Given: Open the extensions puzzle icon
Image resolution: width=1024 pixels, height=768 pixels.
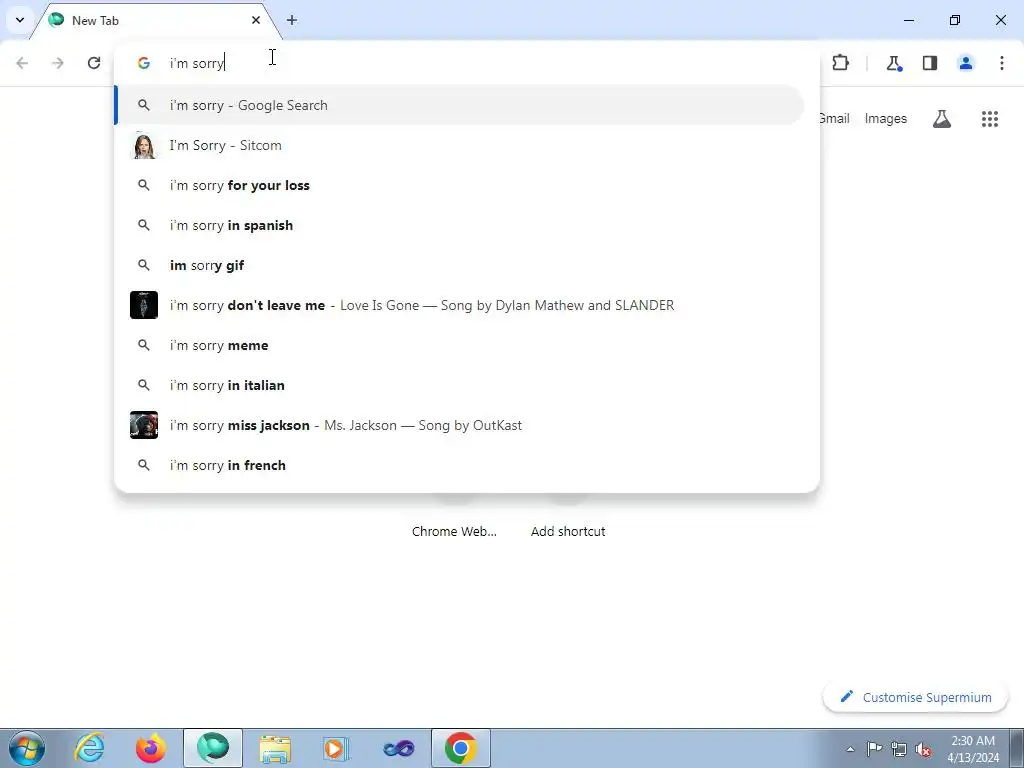Looking at the screenshot, I should (840, 63).
